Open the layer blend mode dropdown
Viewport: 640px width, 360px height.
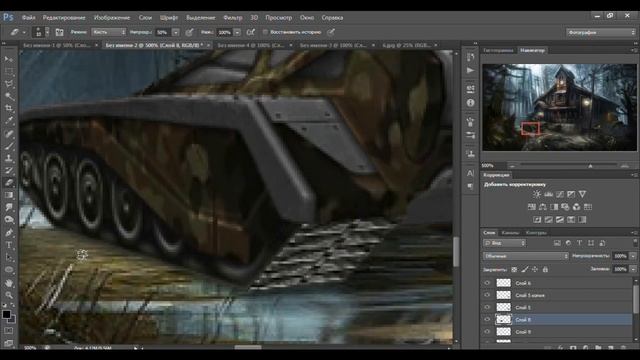tap(526, 256)
